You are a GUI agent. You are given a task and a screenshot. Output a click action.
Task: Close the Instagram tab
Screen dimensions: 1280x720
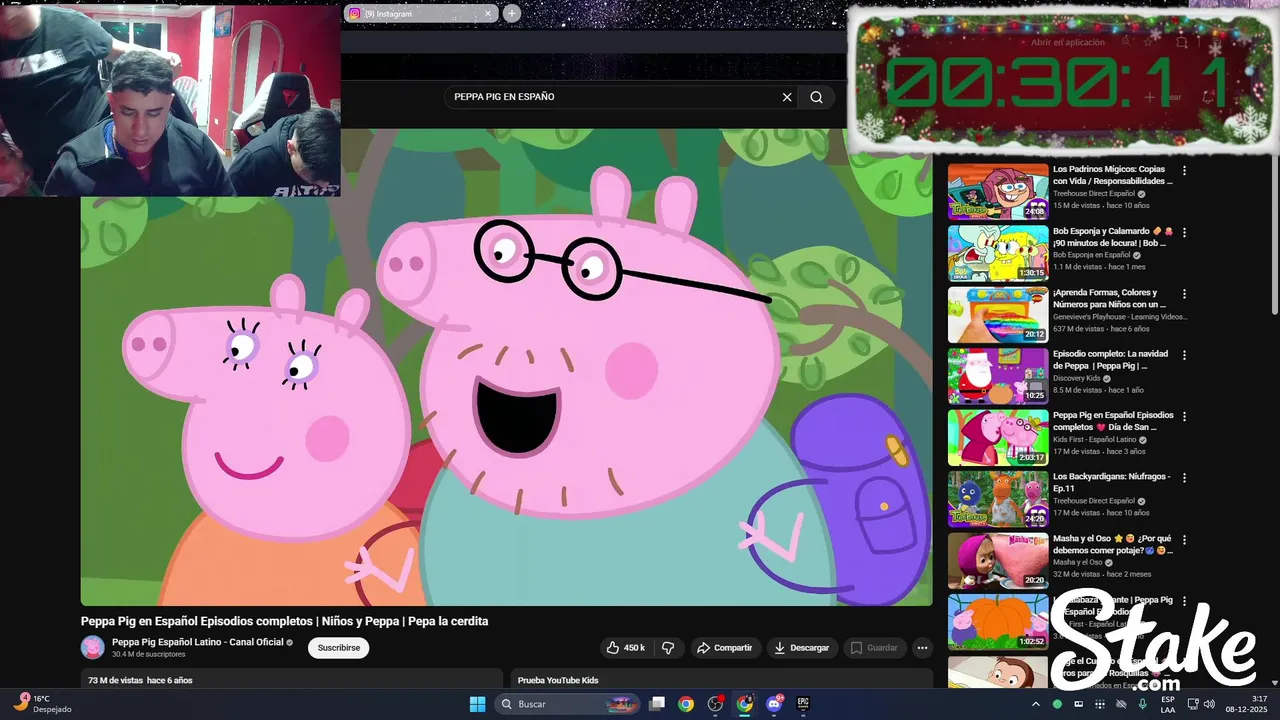(x=488, y=14)
